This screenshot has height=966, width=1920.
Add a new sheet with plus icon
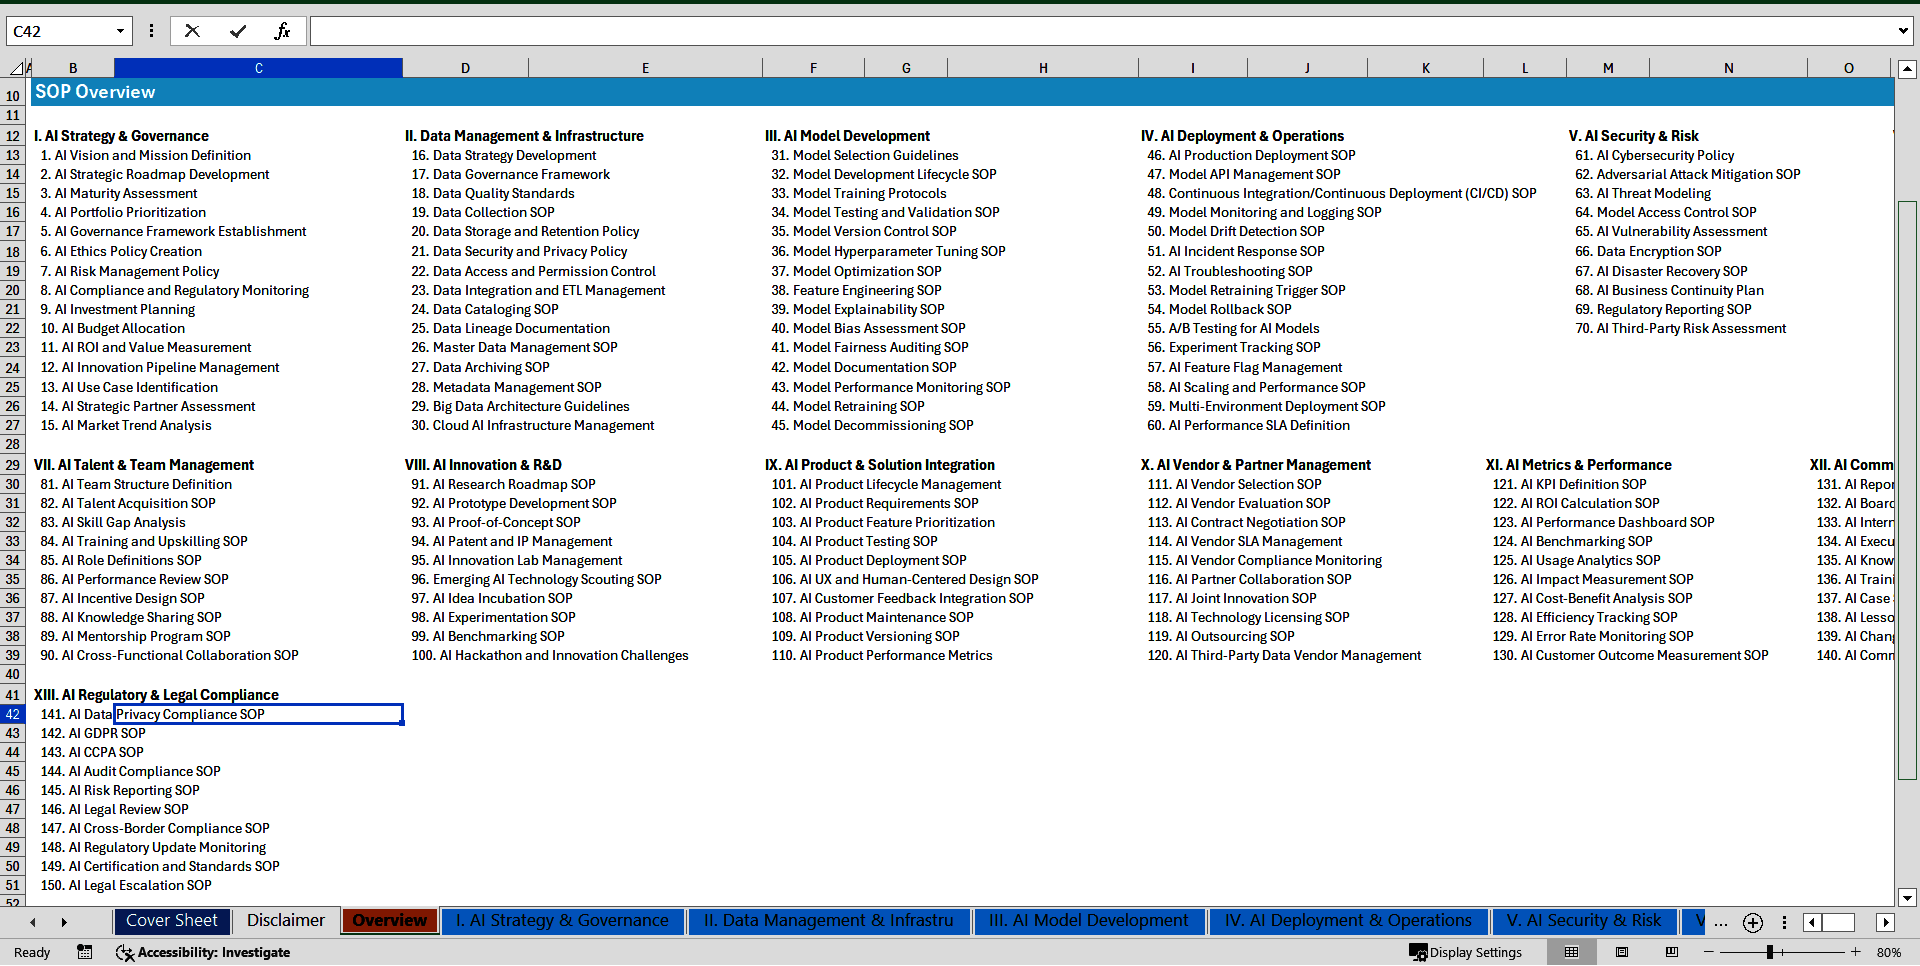click(x=1753, y=923)
